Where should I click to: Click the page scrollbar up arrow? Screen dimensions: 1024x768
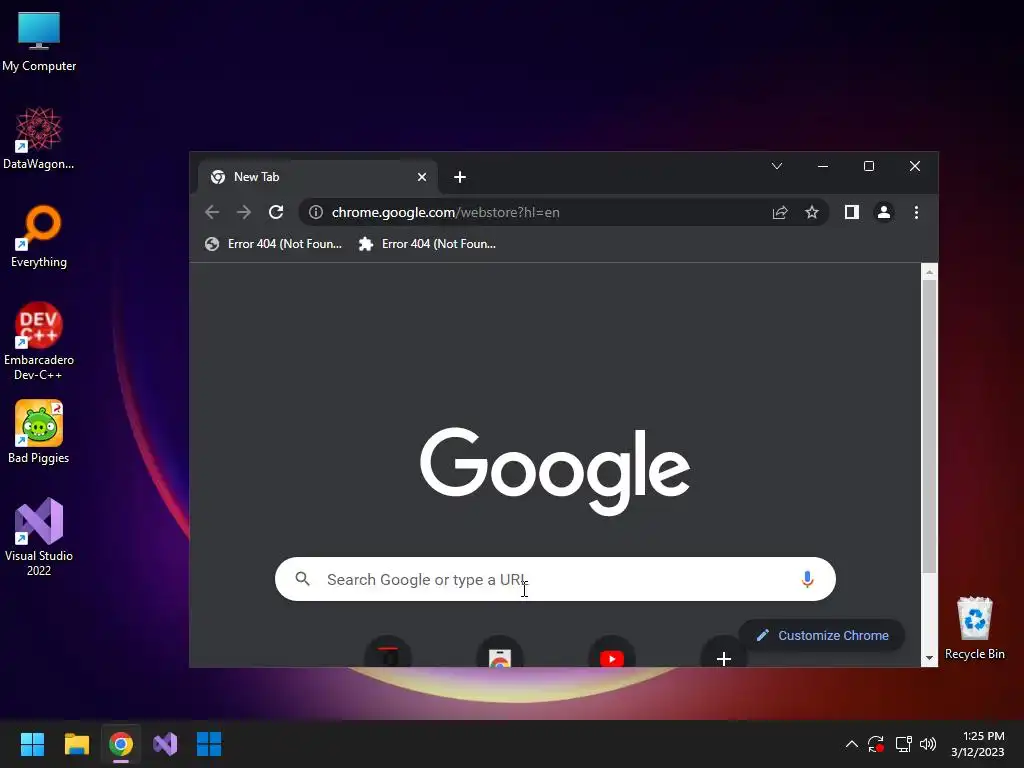coord(929,271)
